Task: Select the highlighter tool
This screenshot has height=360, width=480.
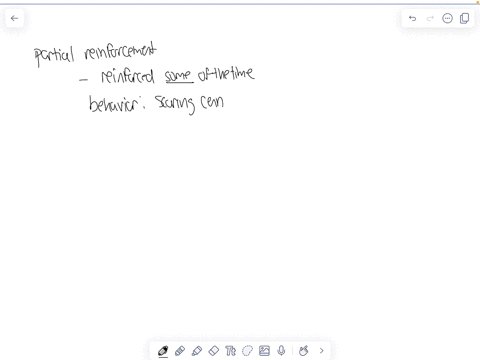Action: 197,351
